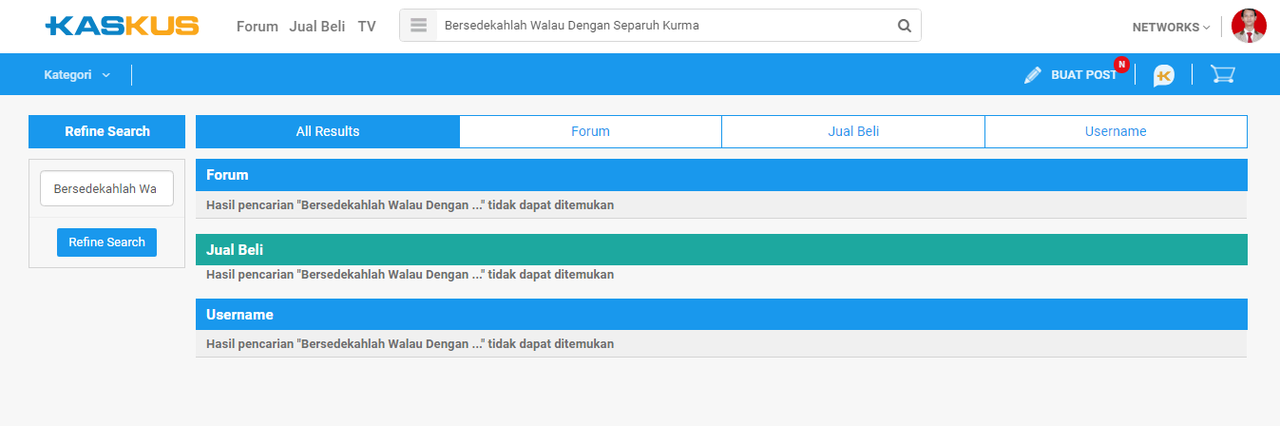1280x426 pixels.
Task: Click the KASKUS logo
Action: tap(122, 26)
